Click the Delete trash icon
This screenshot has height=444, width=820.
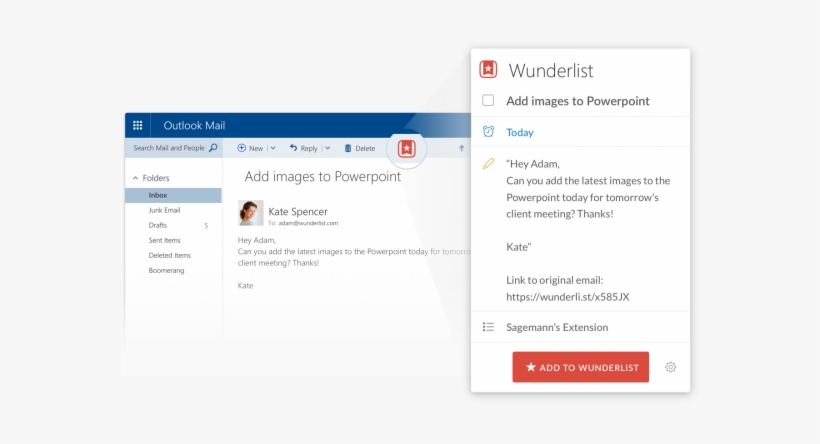[348, 148]
